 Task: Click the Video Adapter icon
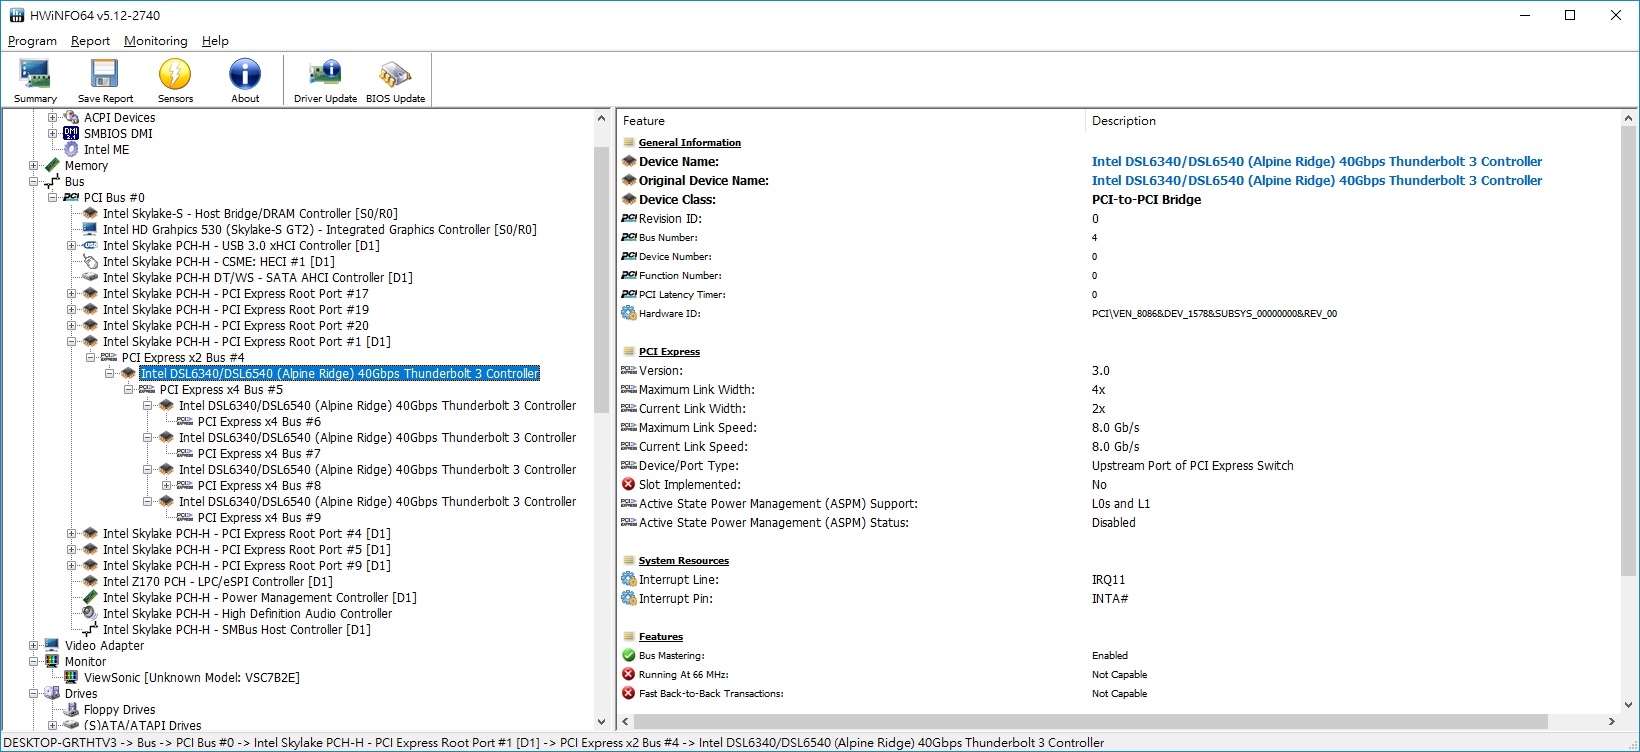pyautogui.click(x=52, y=645)
